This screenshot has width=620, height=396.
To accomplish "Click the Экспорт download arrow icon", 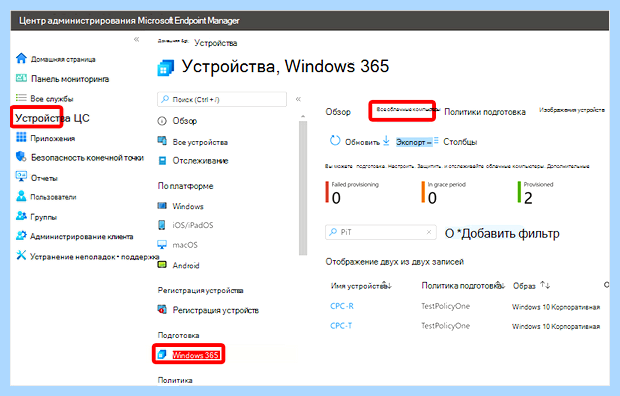I will pos(386,140).
